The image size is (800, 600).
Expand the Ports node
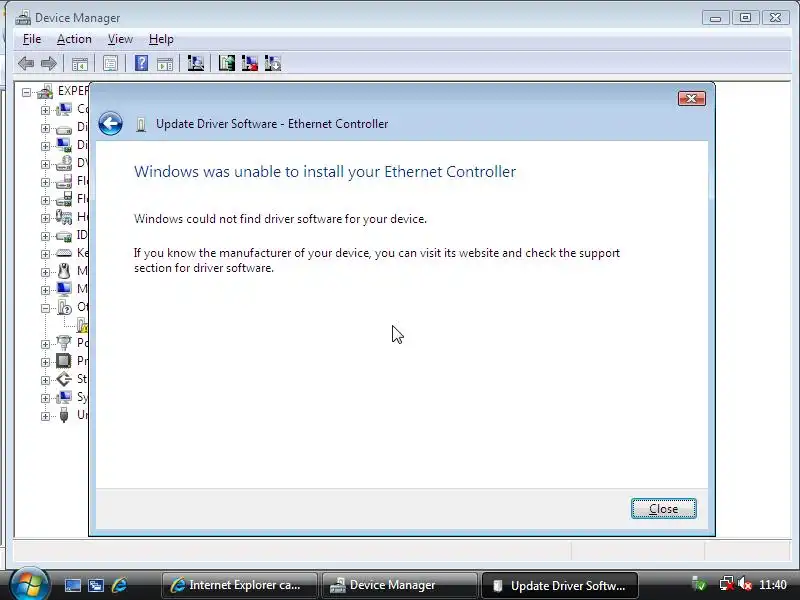[x=45, y=344]
